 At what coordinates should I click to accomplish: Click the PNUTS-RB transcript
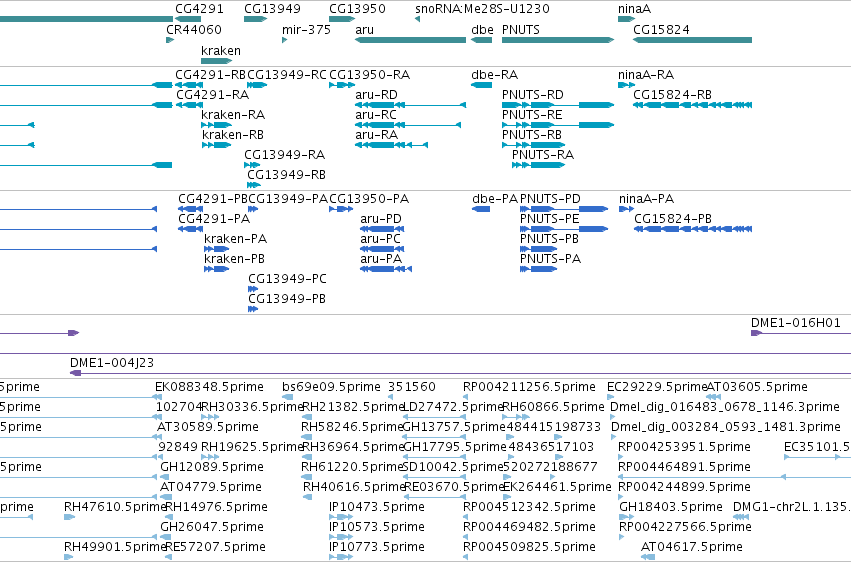534,145
